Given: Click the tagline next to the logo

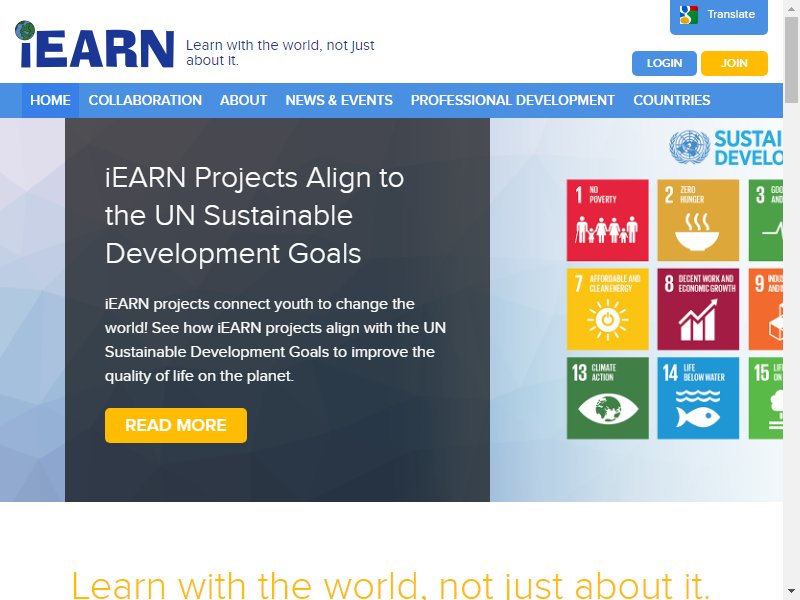Looking at the screenshot, I should tap(280, 53).
